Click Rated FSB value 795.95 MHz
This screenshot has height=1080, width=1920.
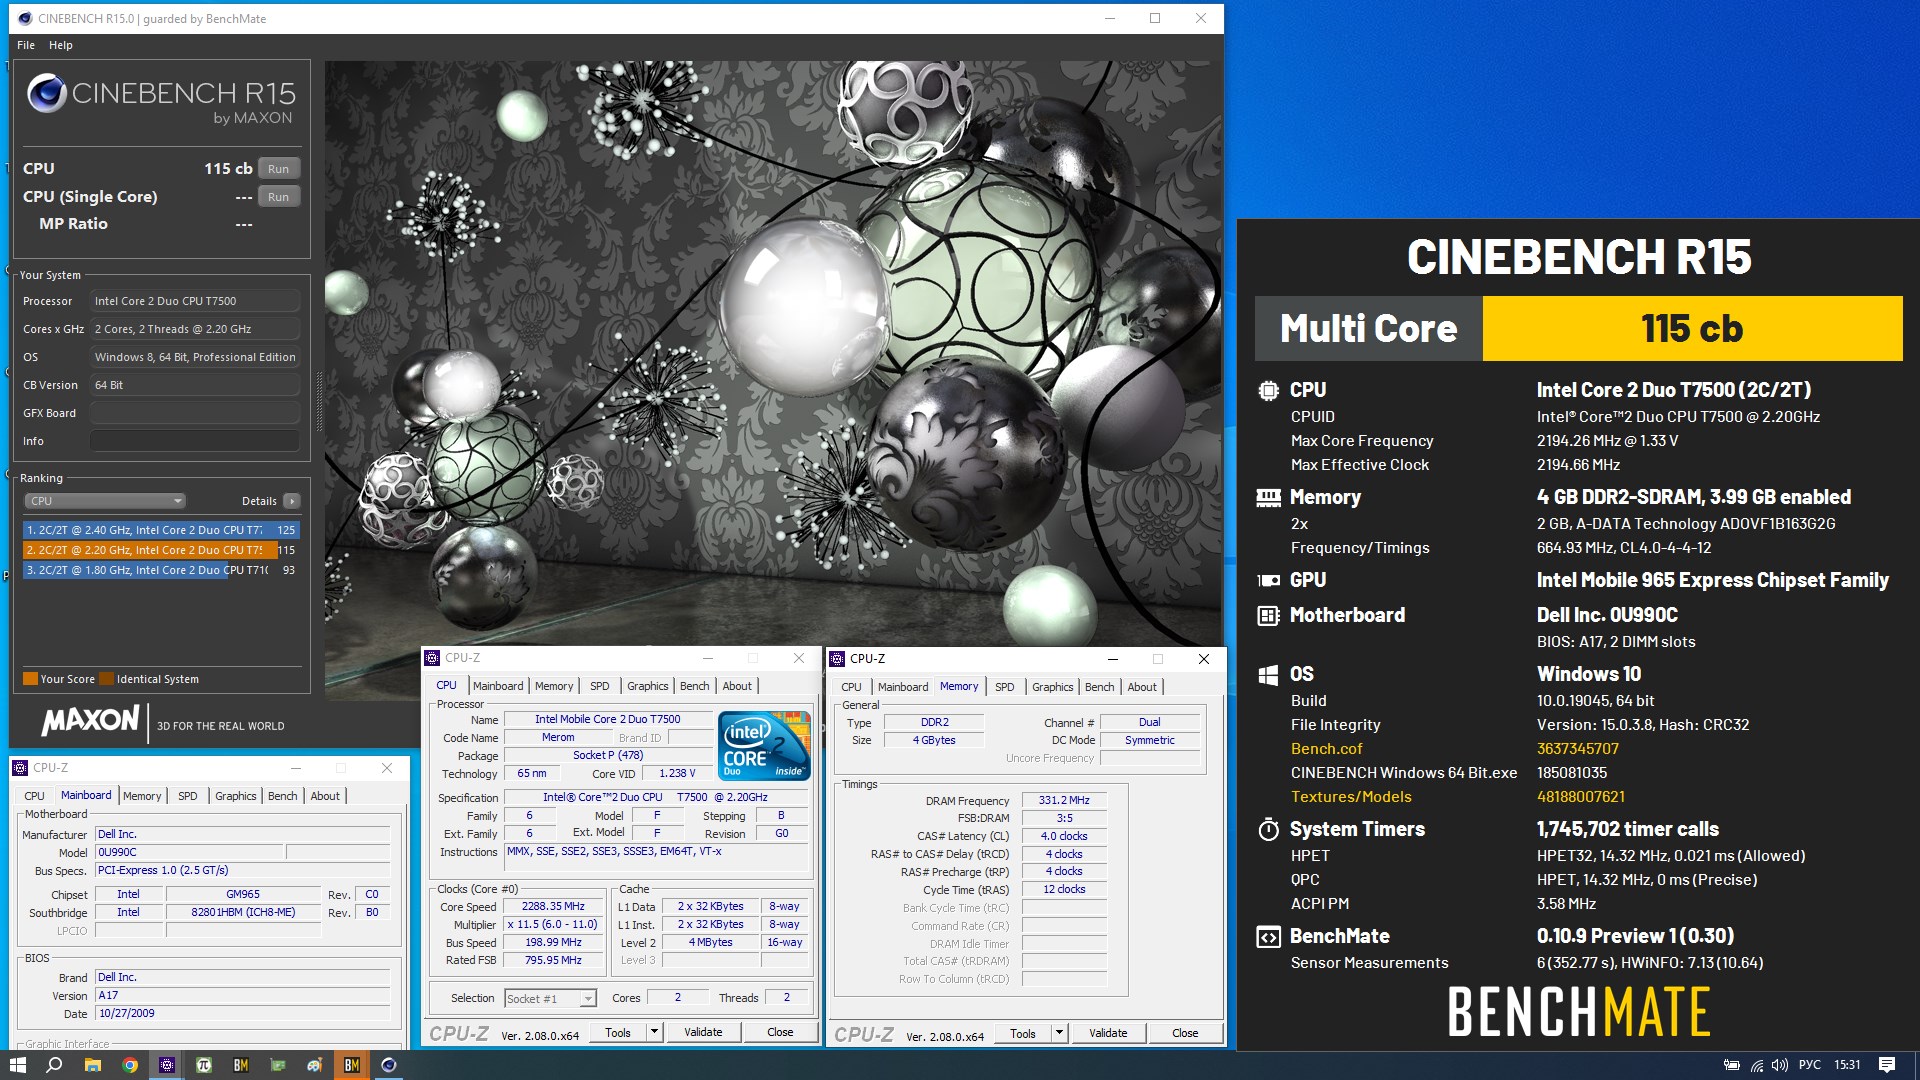[x=553, y=960]
